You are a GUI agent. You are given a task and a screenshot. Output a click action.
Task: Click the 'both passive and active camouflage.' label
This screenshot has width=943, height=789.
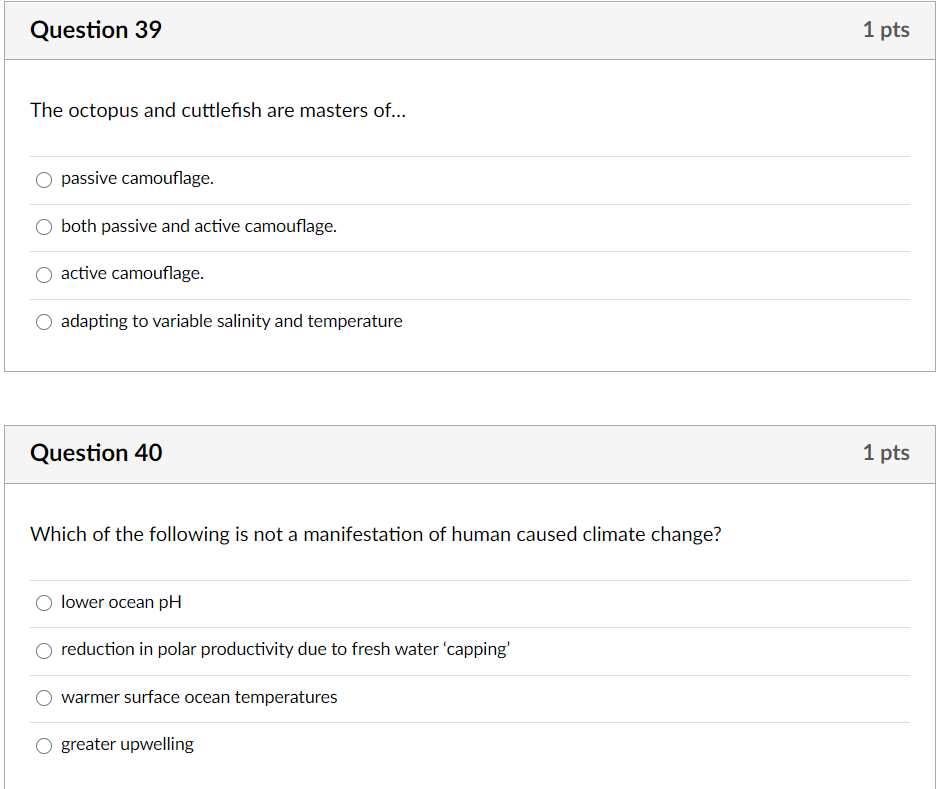(x=199, y=226)
